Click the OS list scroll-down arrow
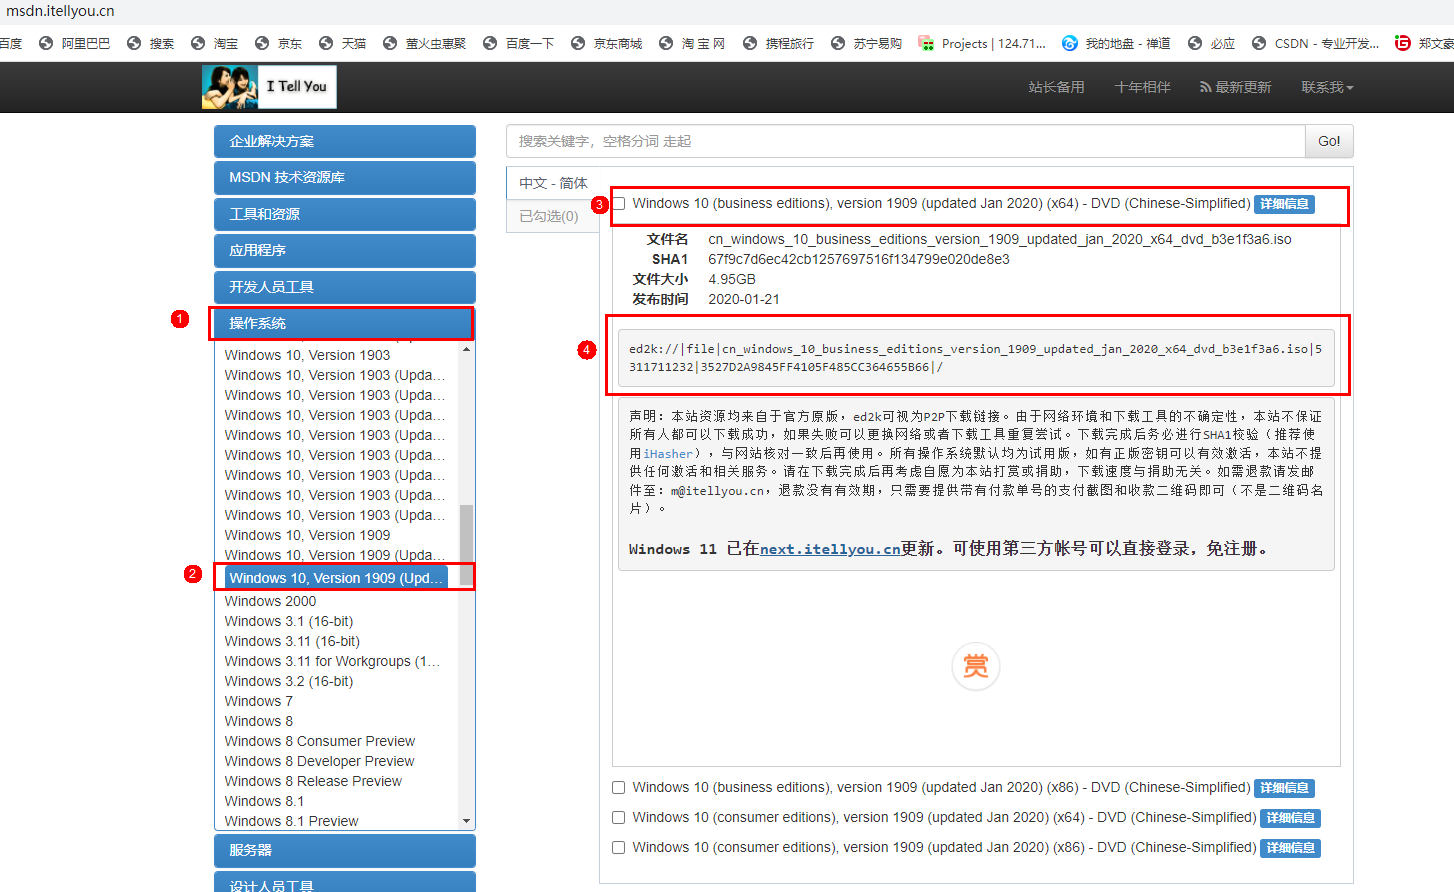Viewport: 1454px width, 892px height. point(466,821)
